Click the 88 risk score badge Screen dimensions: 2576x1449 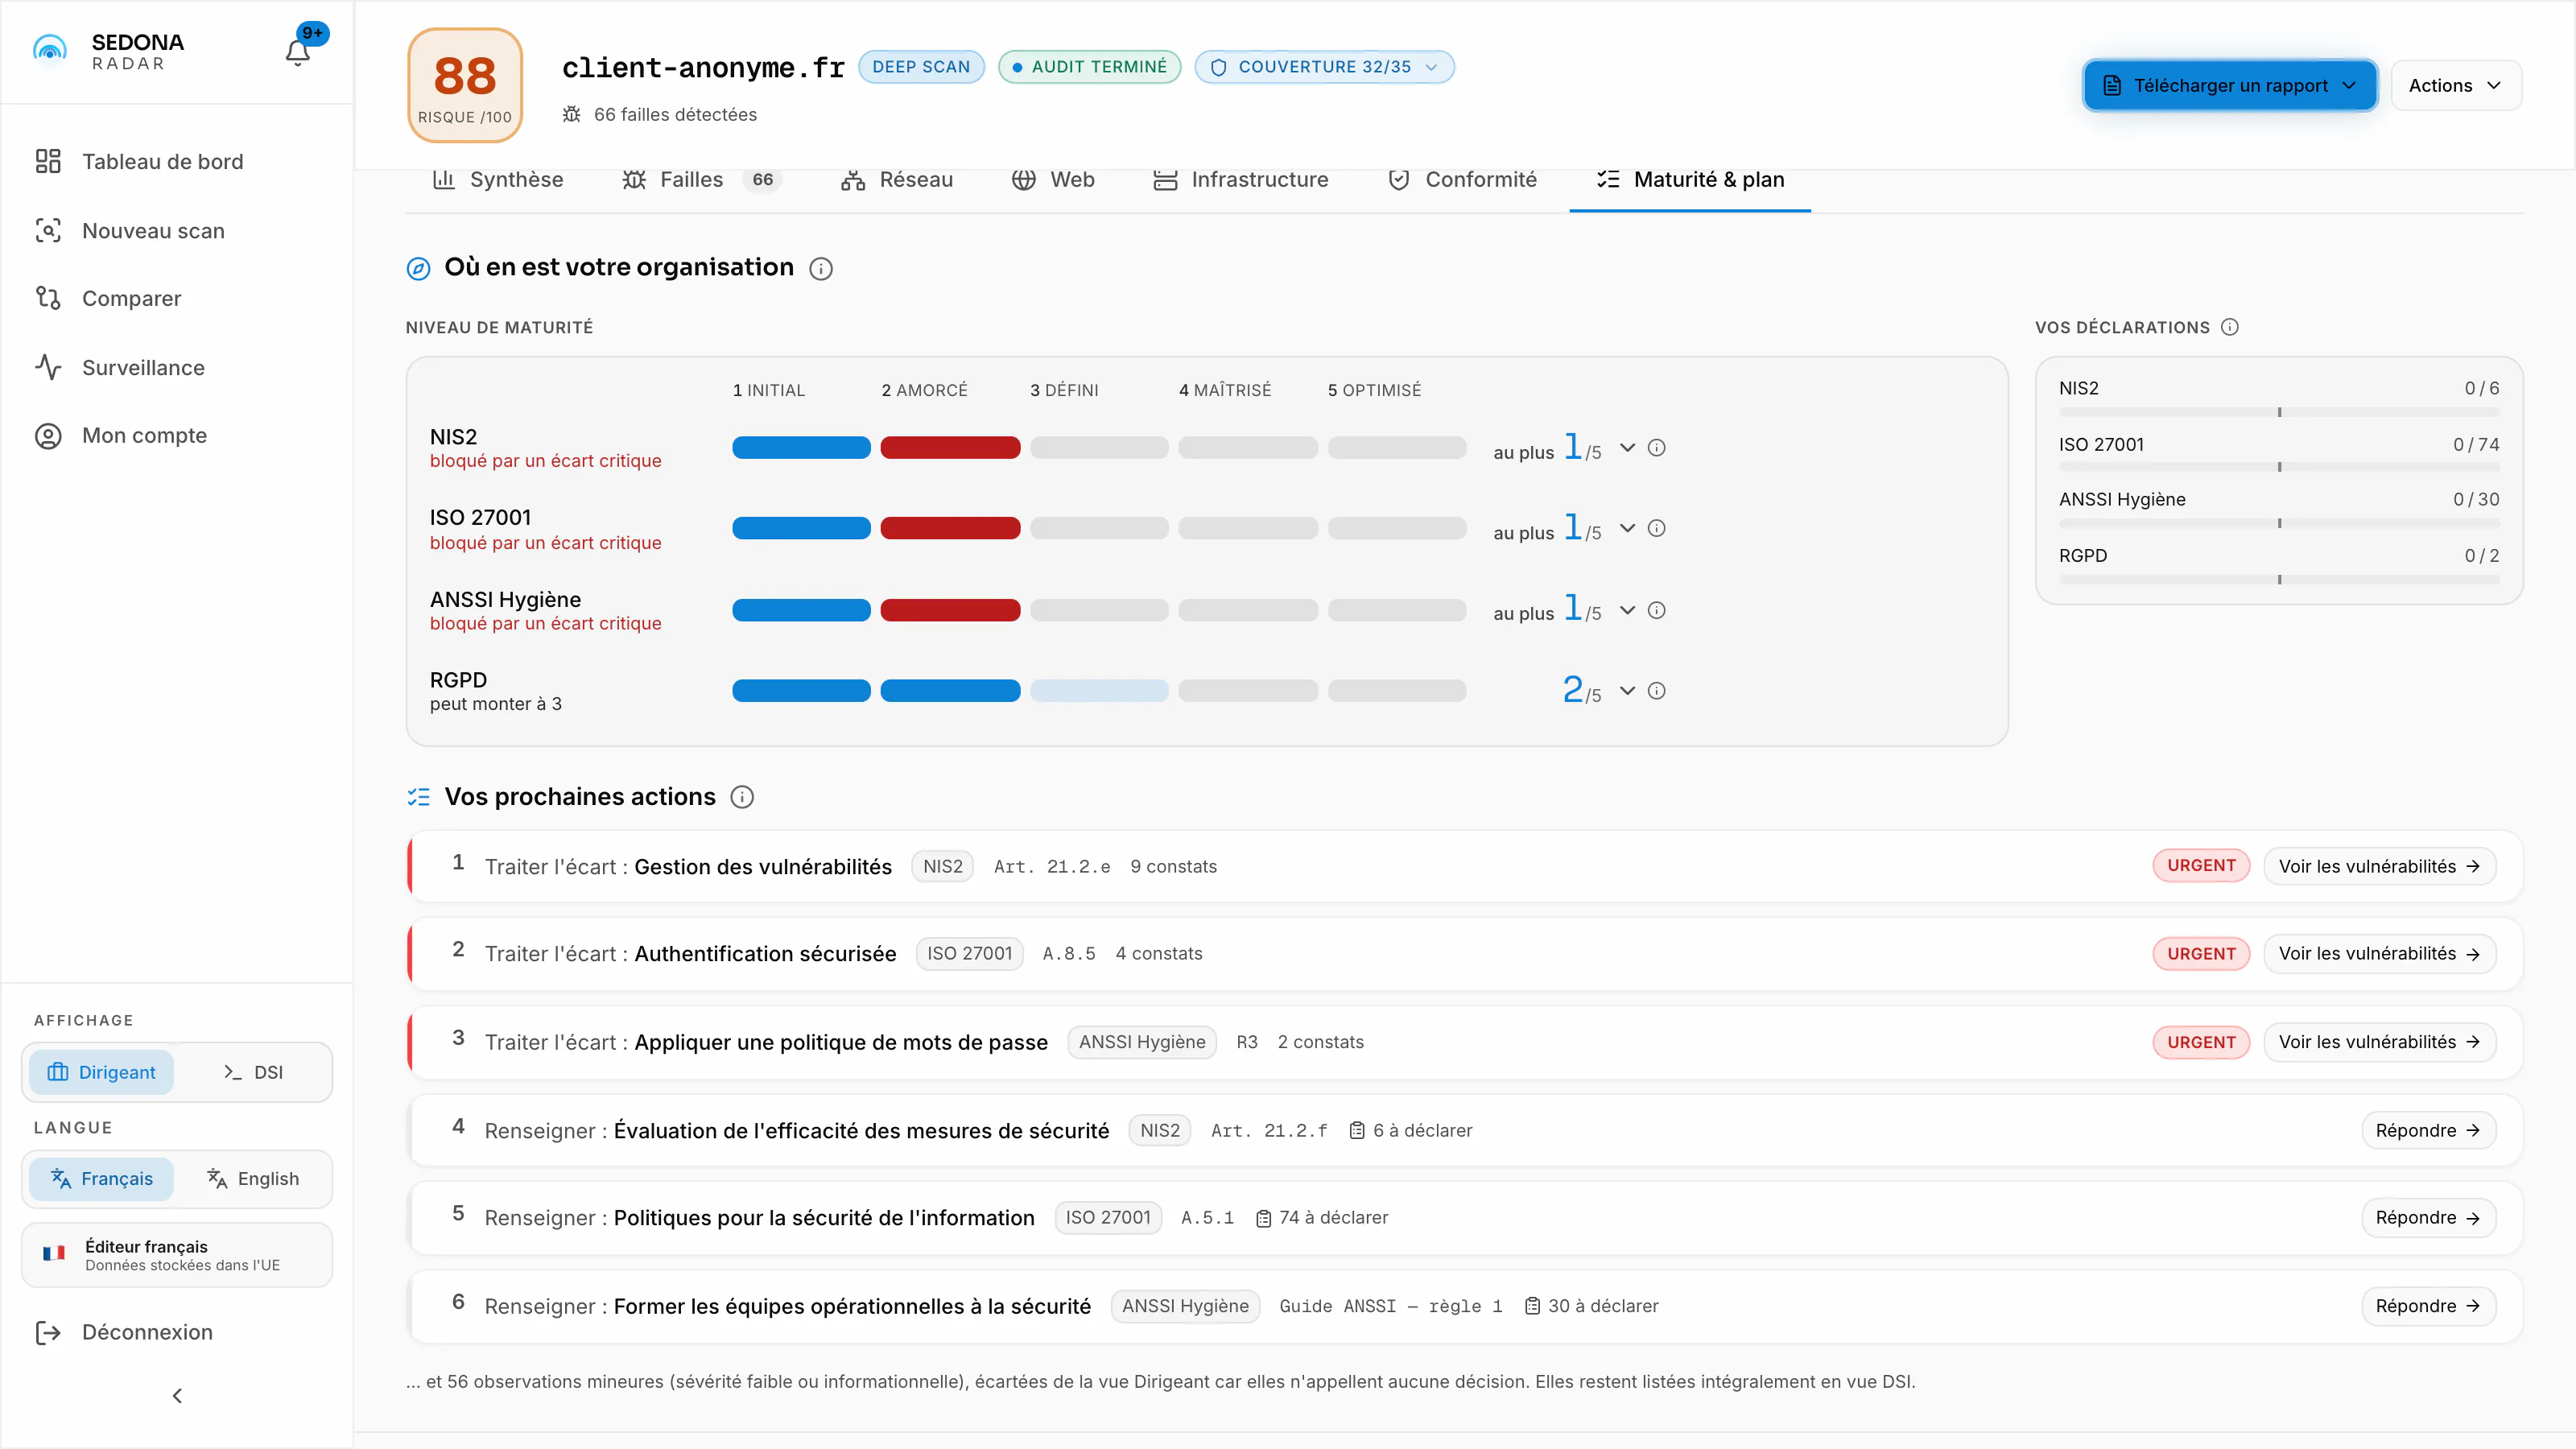click(x=465, y=85)
